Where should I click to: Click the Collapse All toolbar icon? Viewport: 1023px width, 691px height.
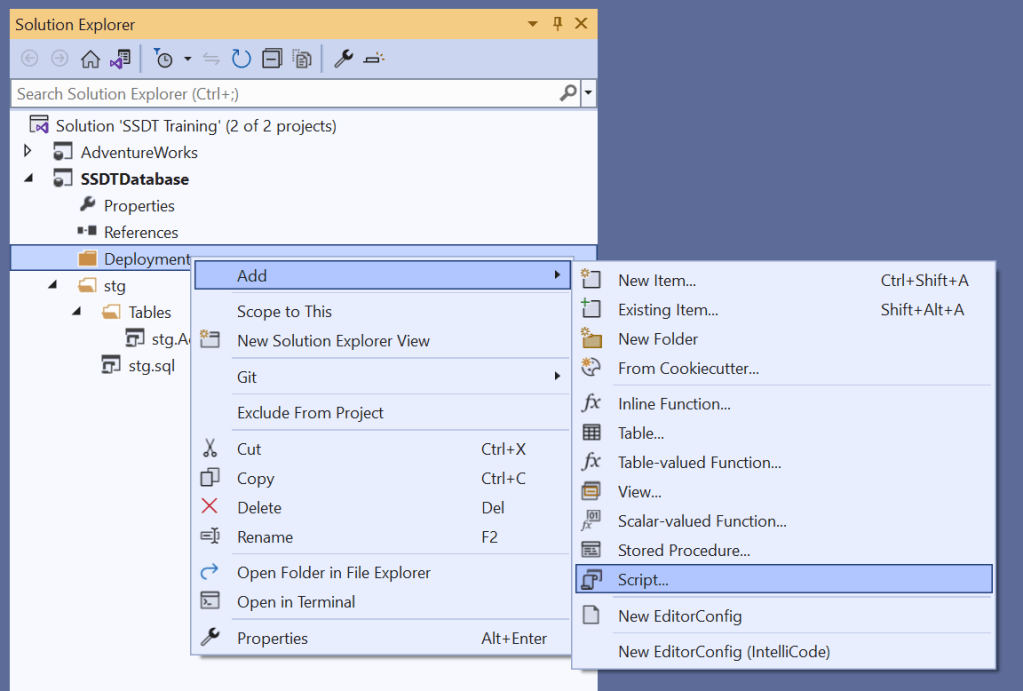pyautogui.click(x=271, y=59)
